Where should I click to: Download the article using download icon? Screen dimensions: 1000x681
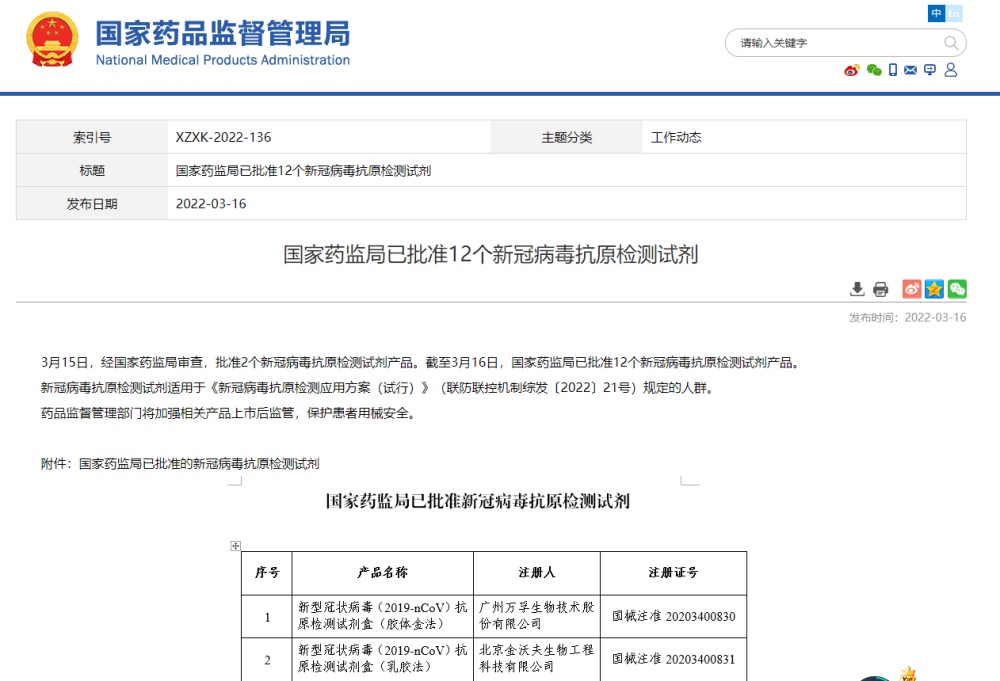pyautogui.click(x=857, y=289)
